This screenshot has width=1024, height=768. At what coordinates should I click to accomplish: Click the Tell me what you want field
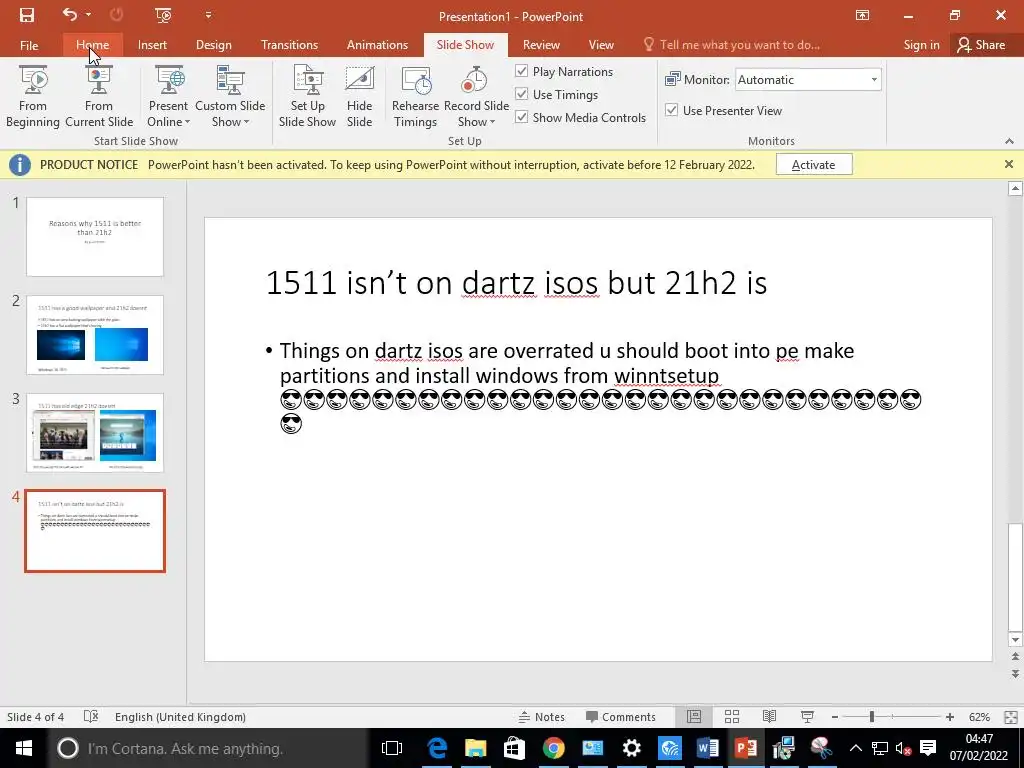tap(731, 45)
